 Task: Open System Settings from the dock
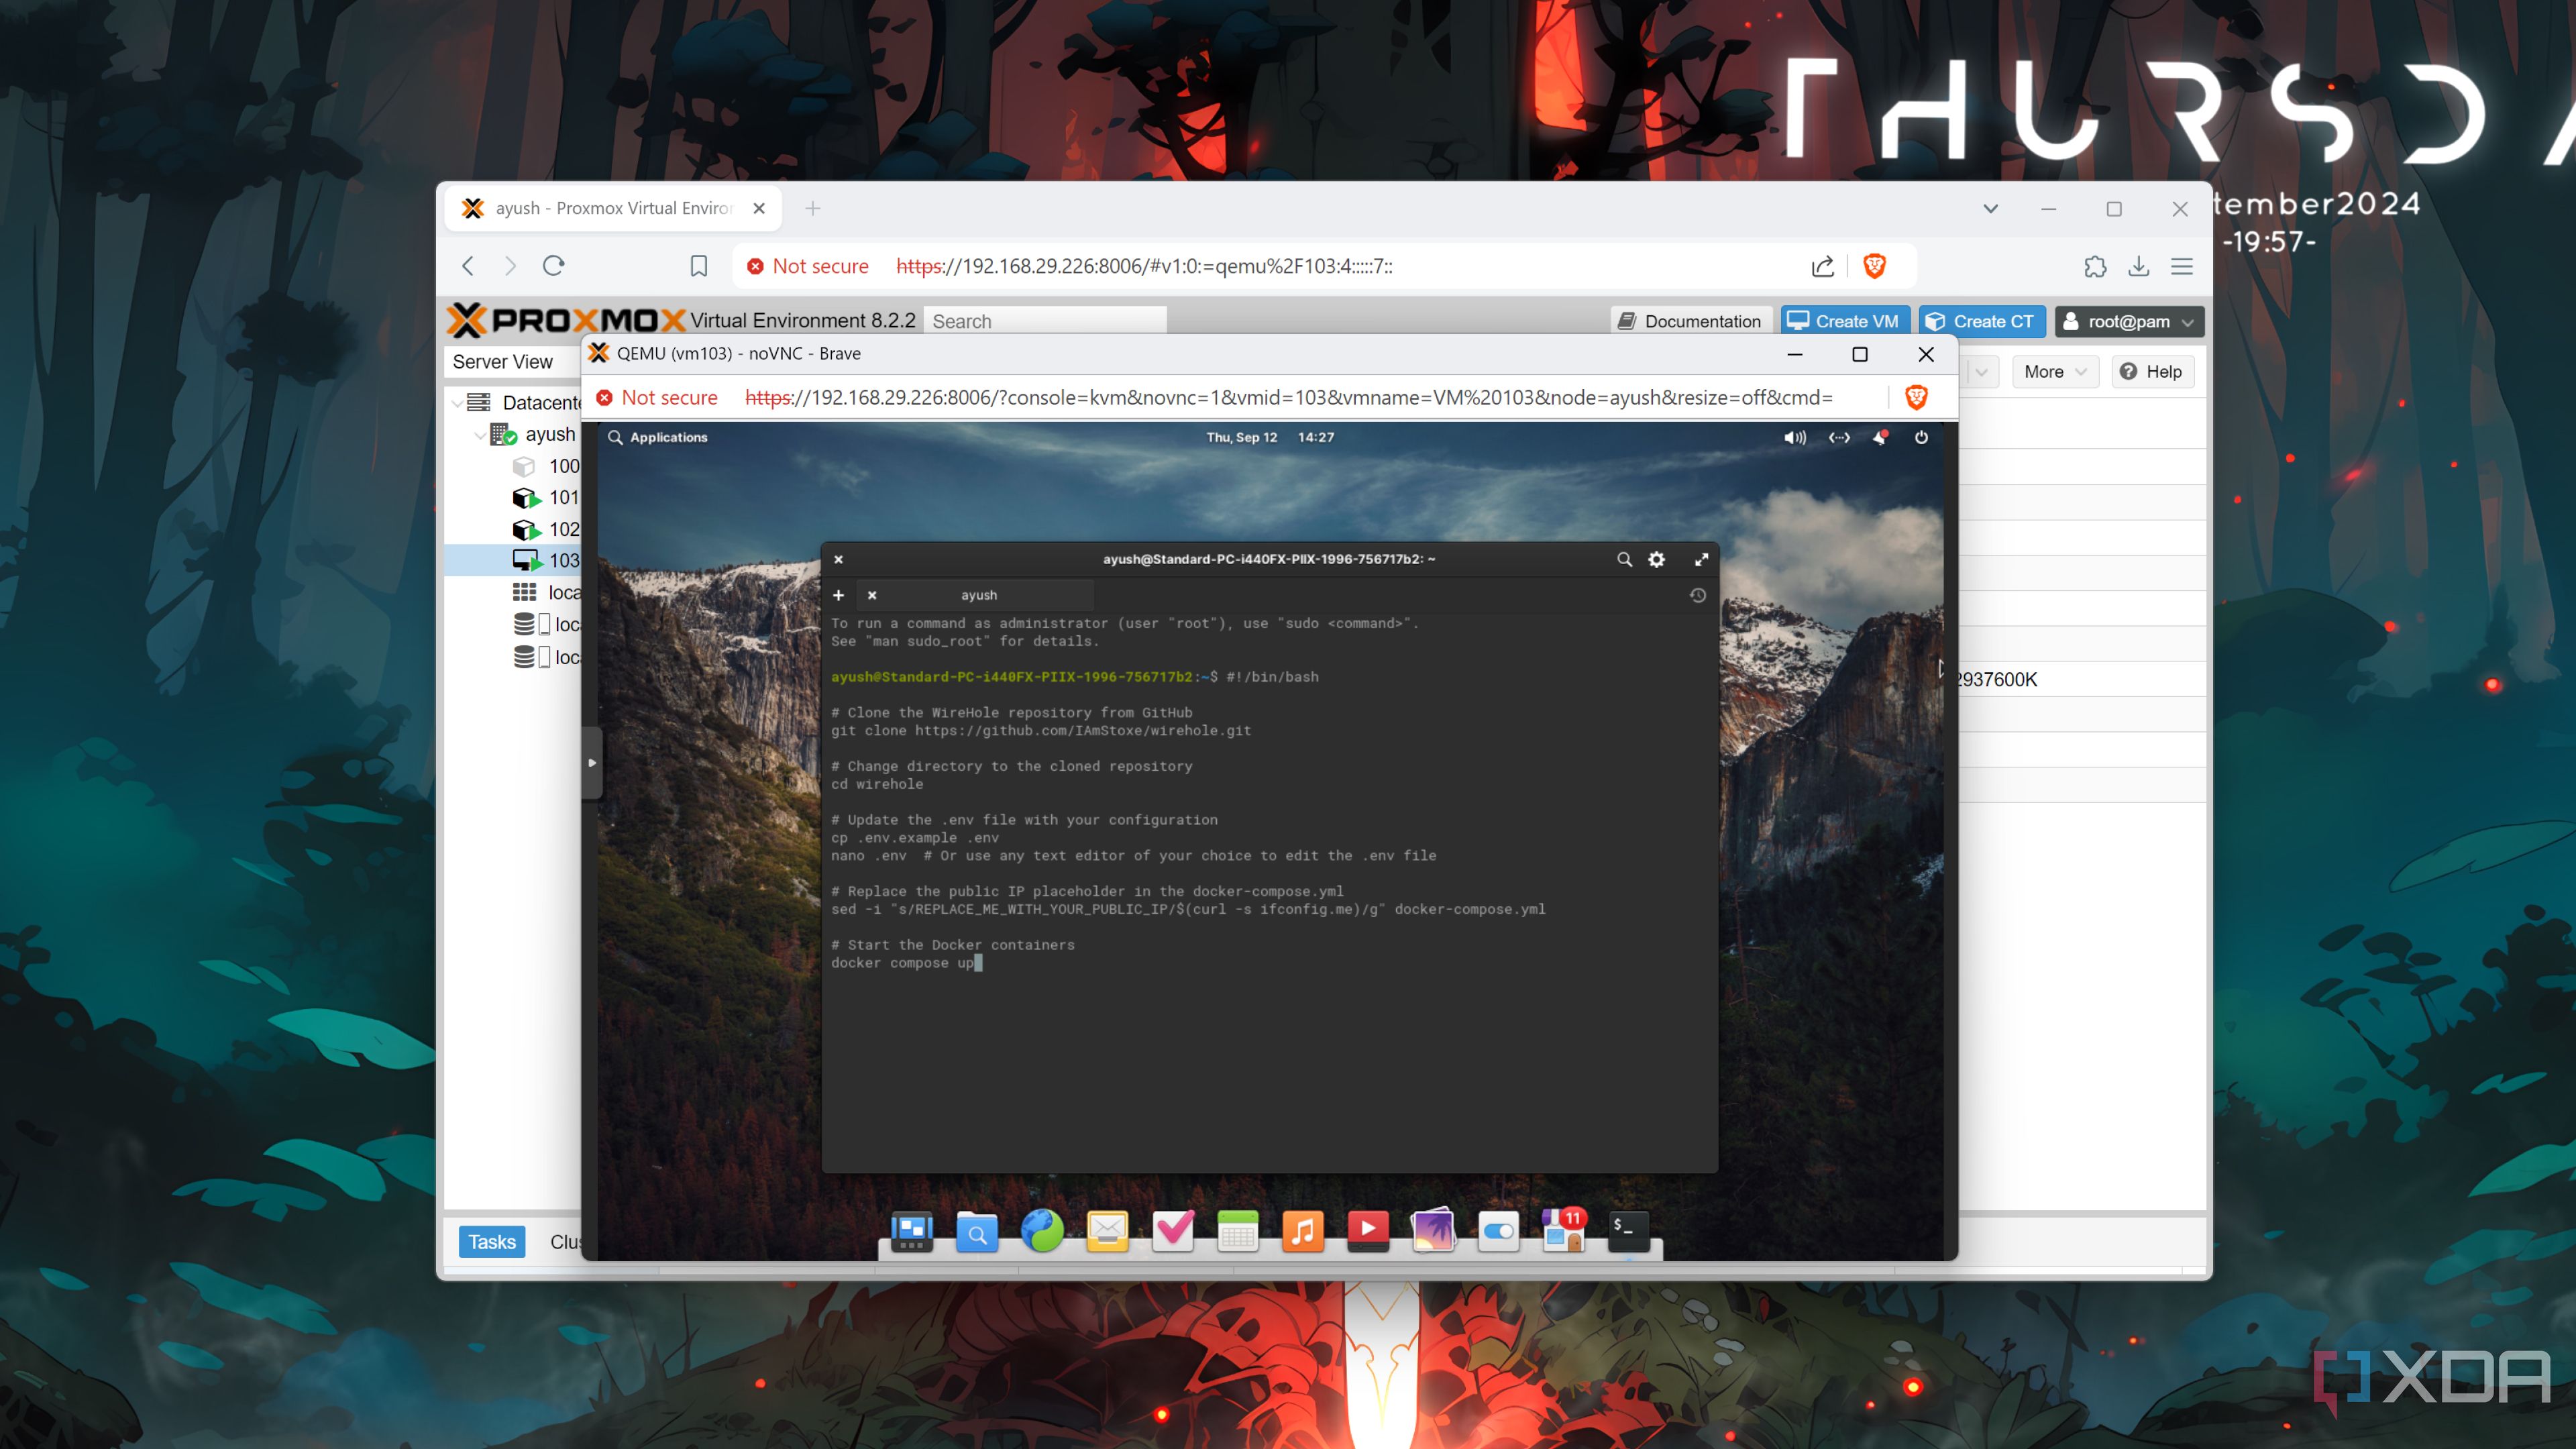click(x=1498, y=1231)
